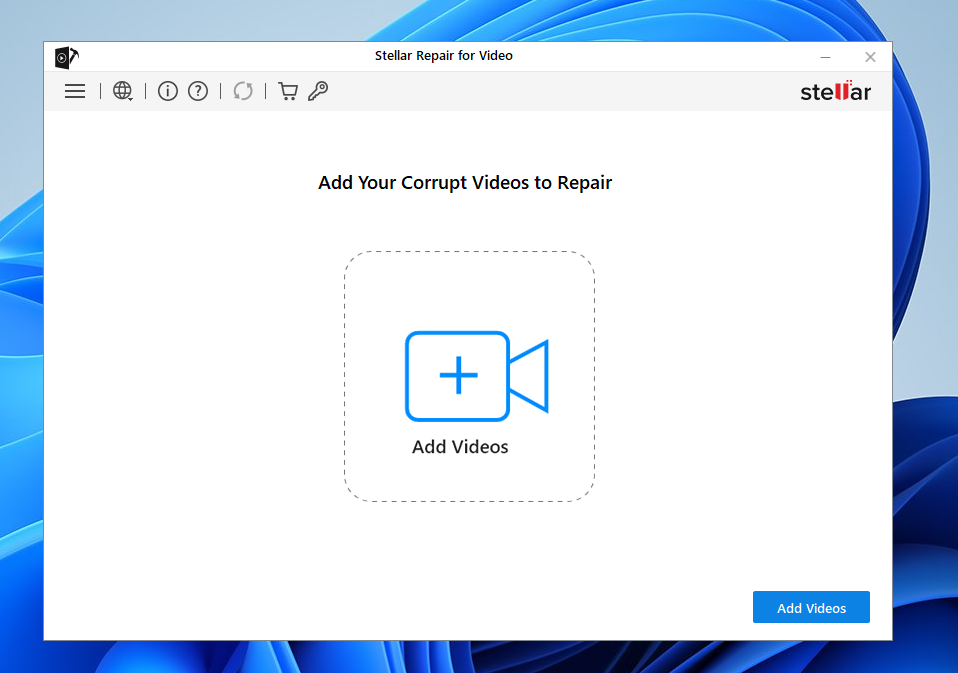Open the language globe selector
The height and width of the screenshot is (673, 958).
coord(123,91)
